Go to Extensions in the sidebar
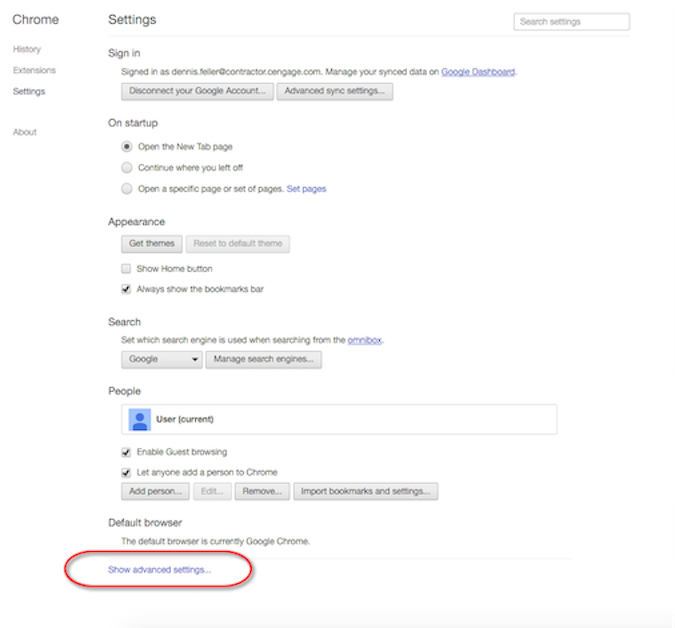The height and width of the screenshot is (628, 675). (x=34, y=70)
